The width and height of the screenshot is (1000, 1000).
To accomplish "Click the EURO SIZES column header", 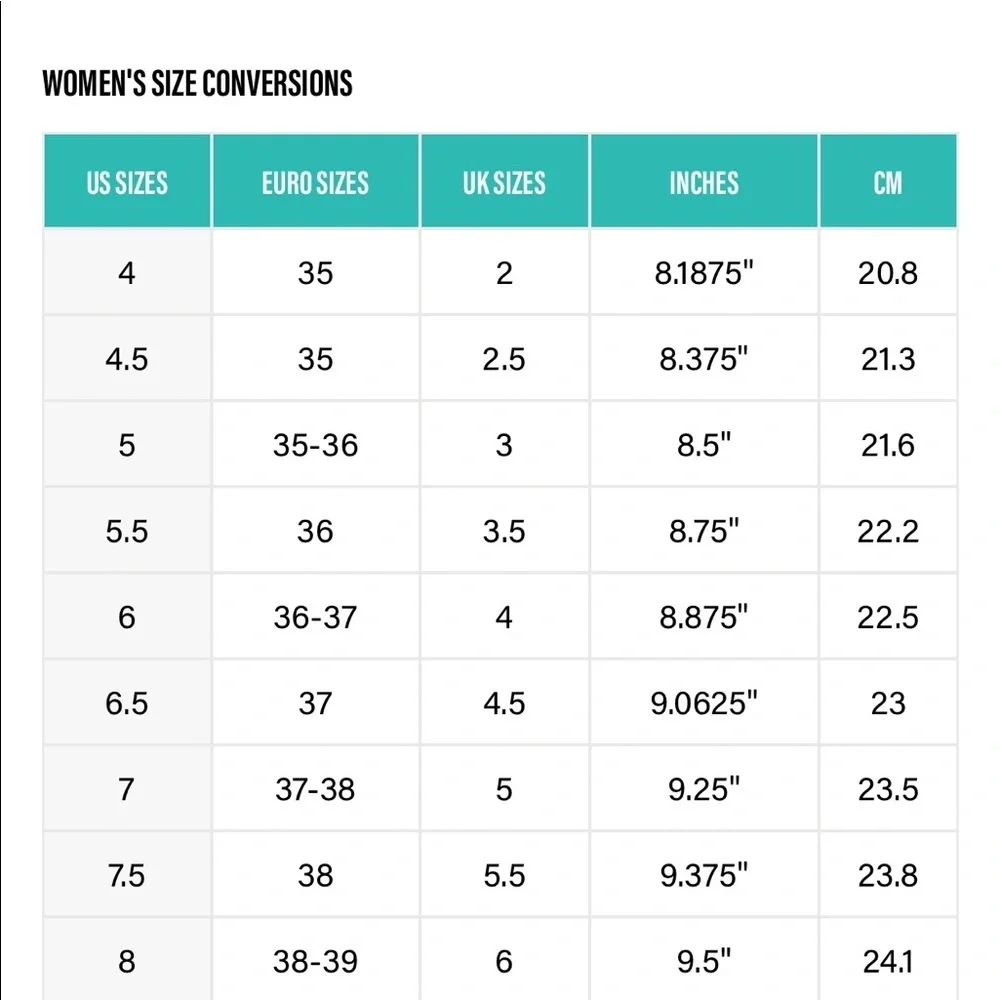I will [x=316, y=181].
